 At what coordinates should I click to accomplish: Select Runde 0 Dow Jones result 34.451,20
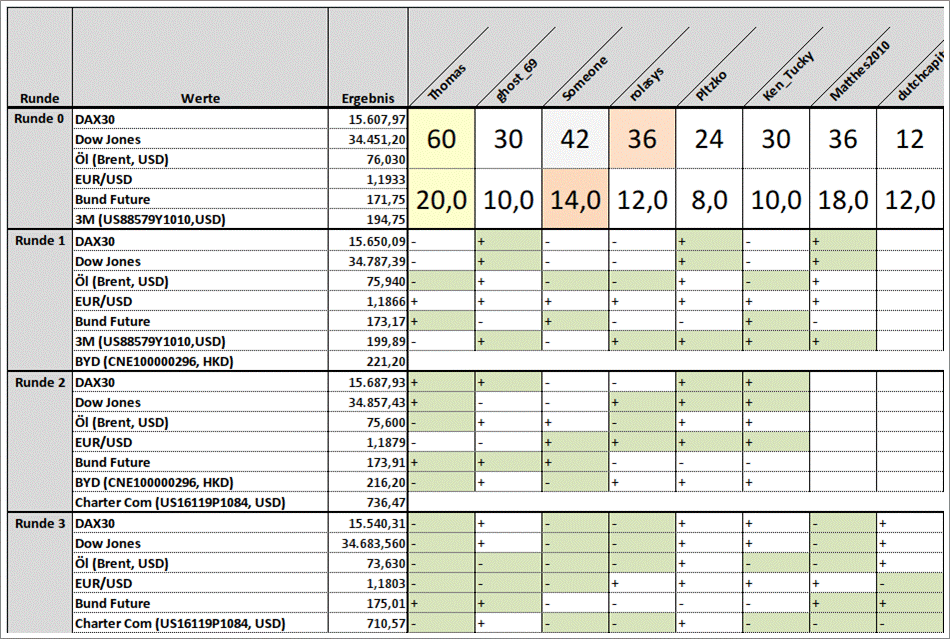coord(368,139)
